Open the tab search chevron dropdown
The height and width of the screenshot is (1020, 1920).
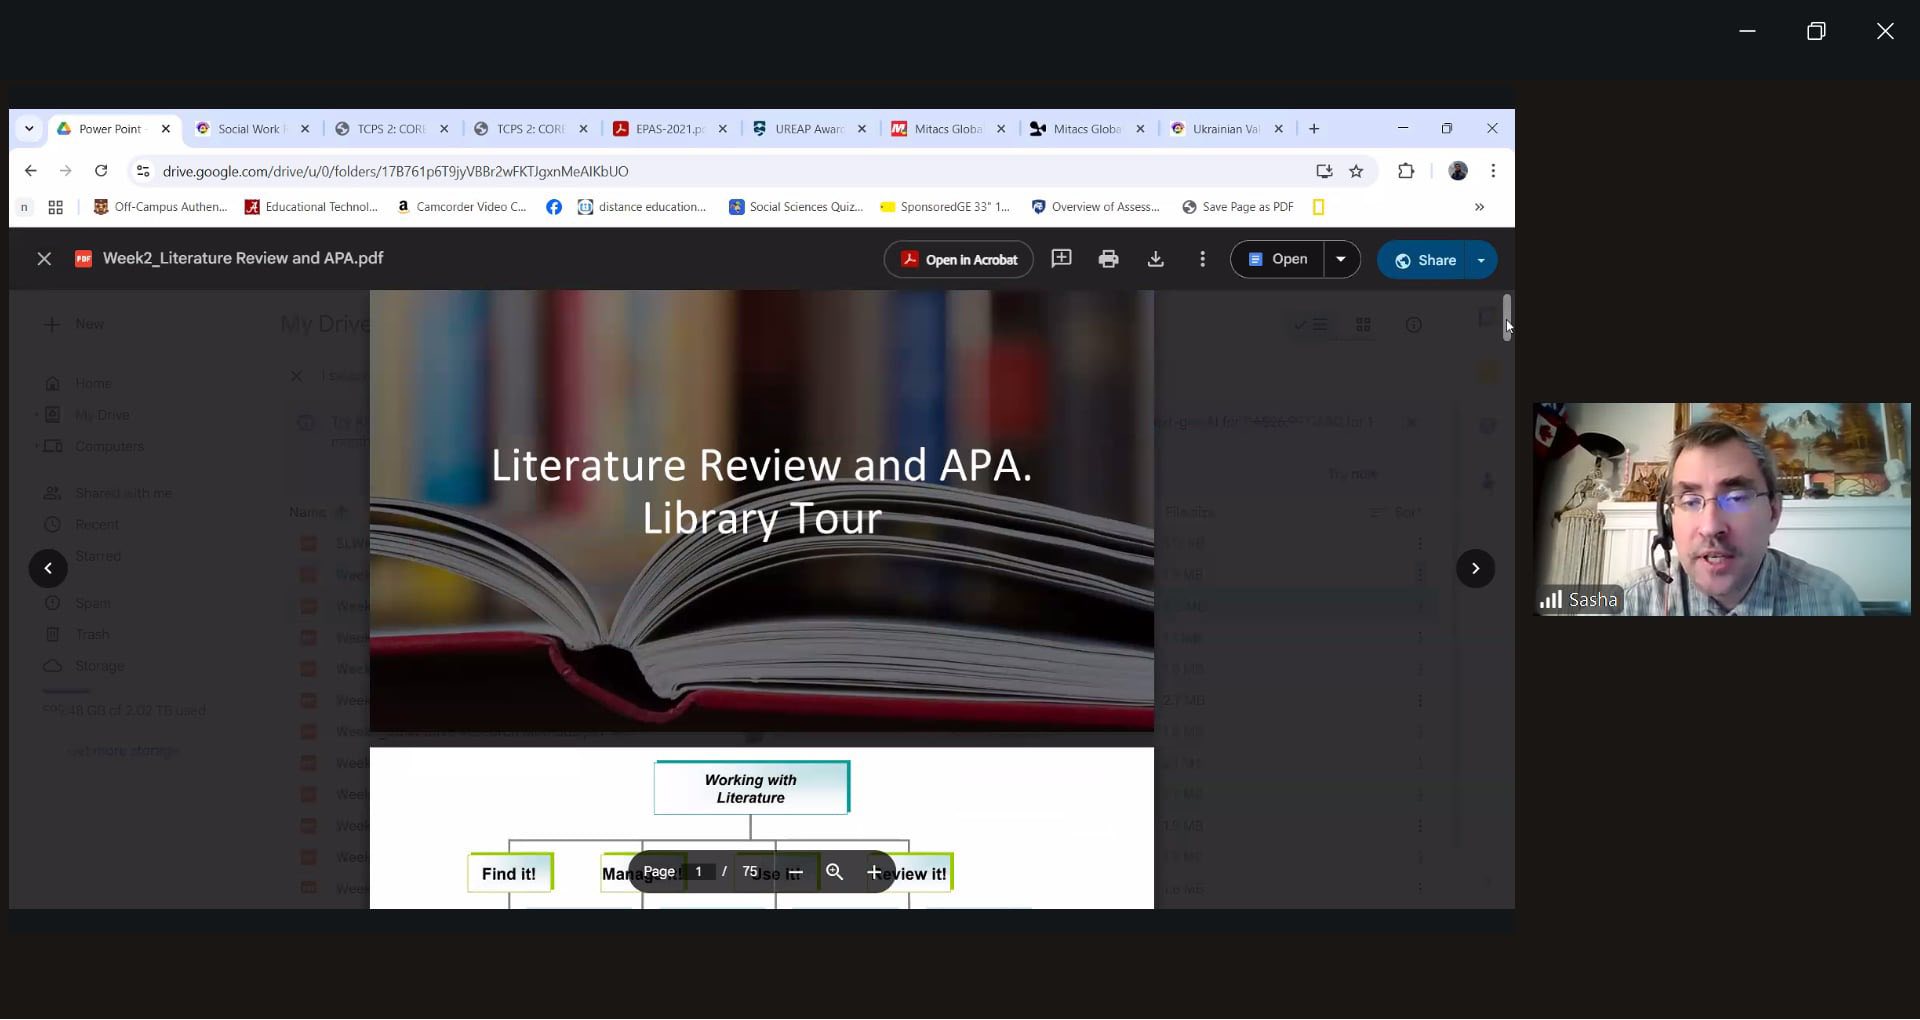click(x=29, y=129)
